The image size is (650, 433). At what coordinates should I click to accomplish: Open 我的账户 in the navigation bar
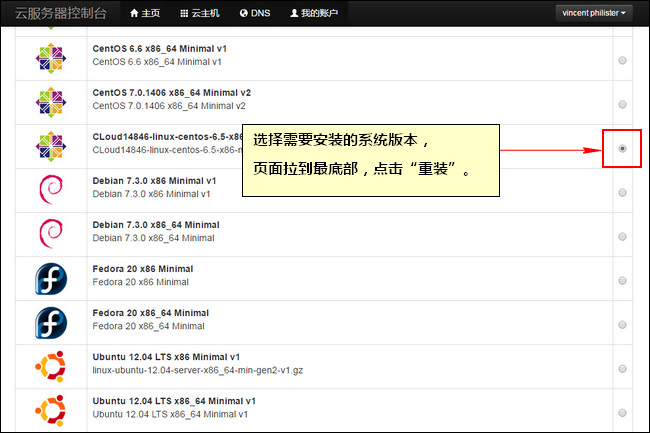coord(314,13)
